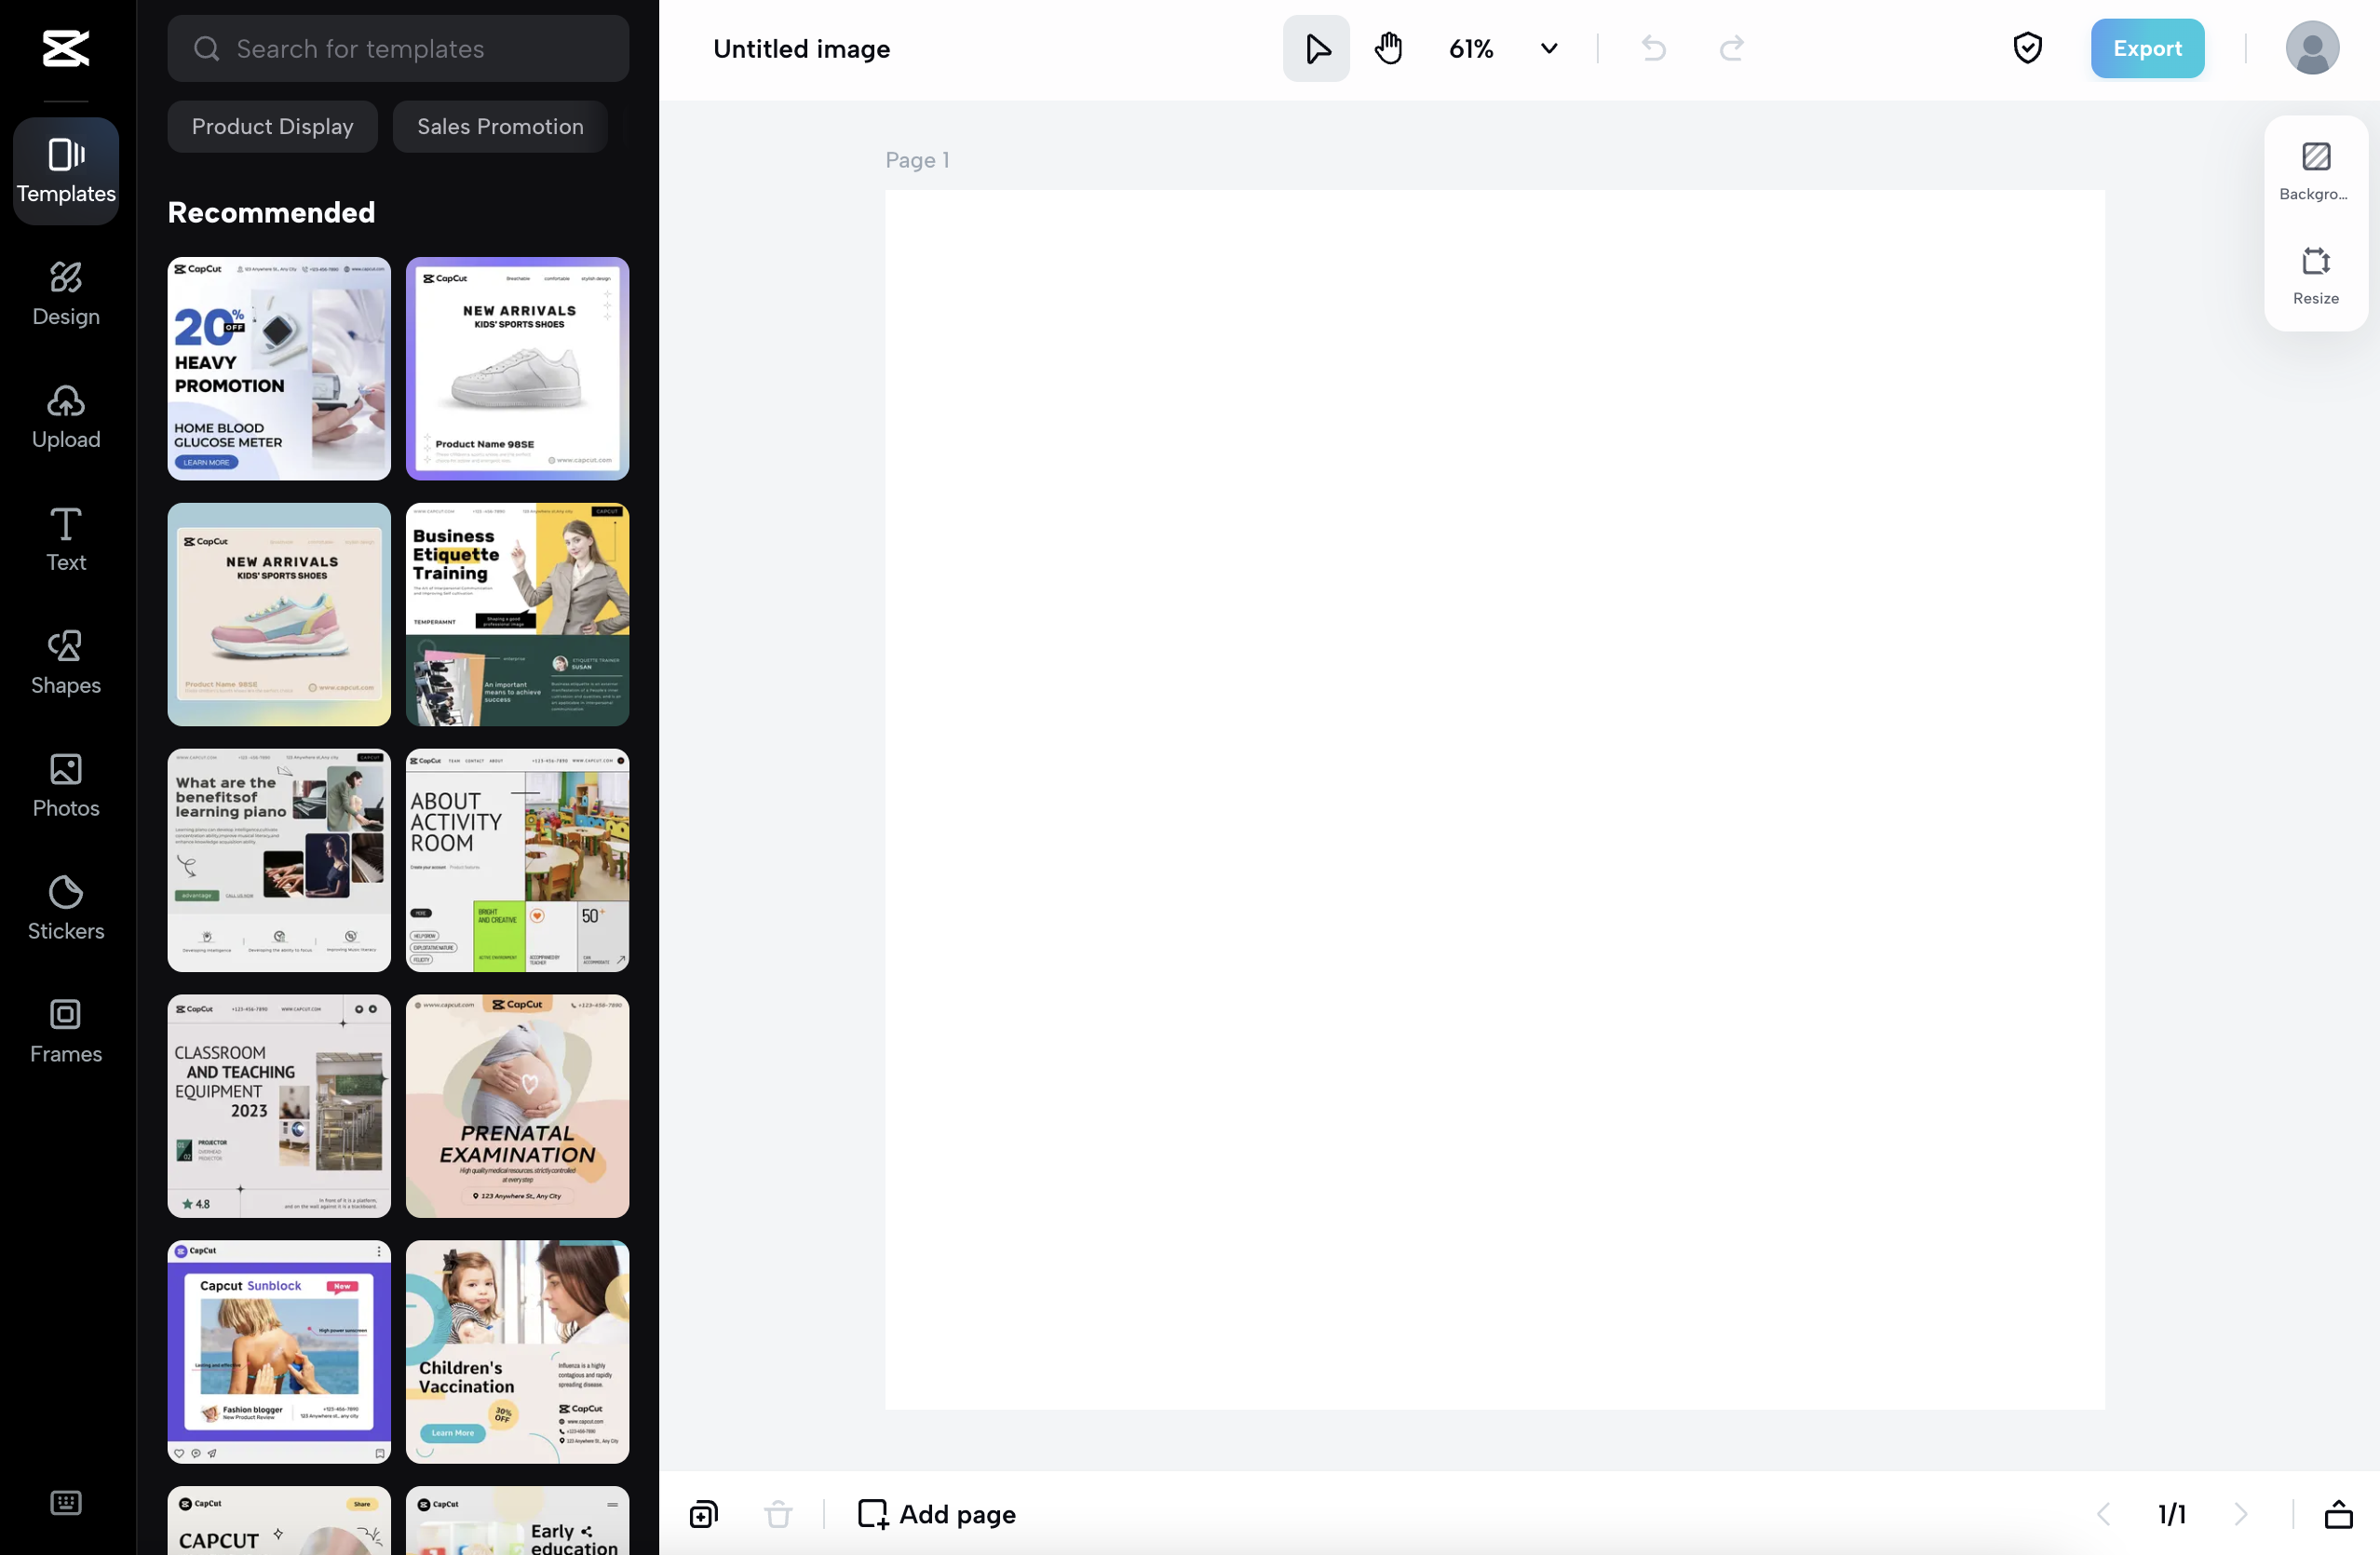The height and width of the screenshot is (1555, 2380).
Task: Click the undo arrow
Action: (1653, 48)
